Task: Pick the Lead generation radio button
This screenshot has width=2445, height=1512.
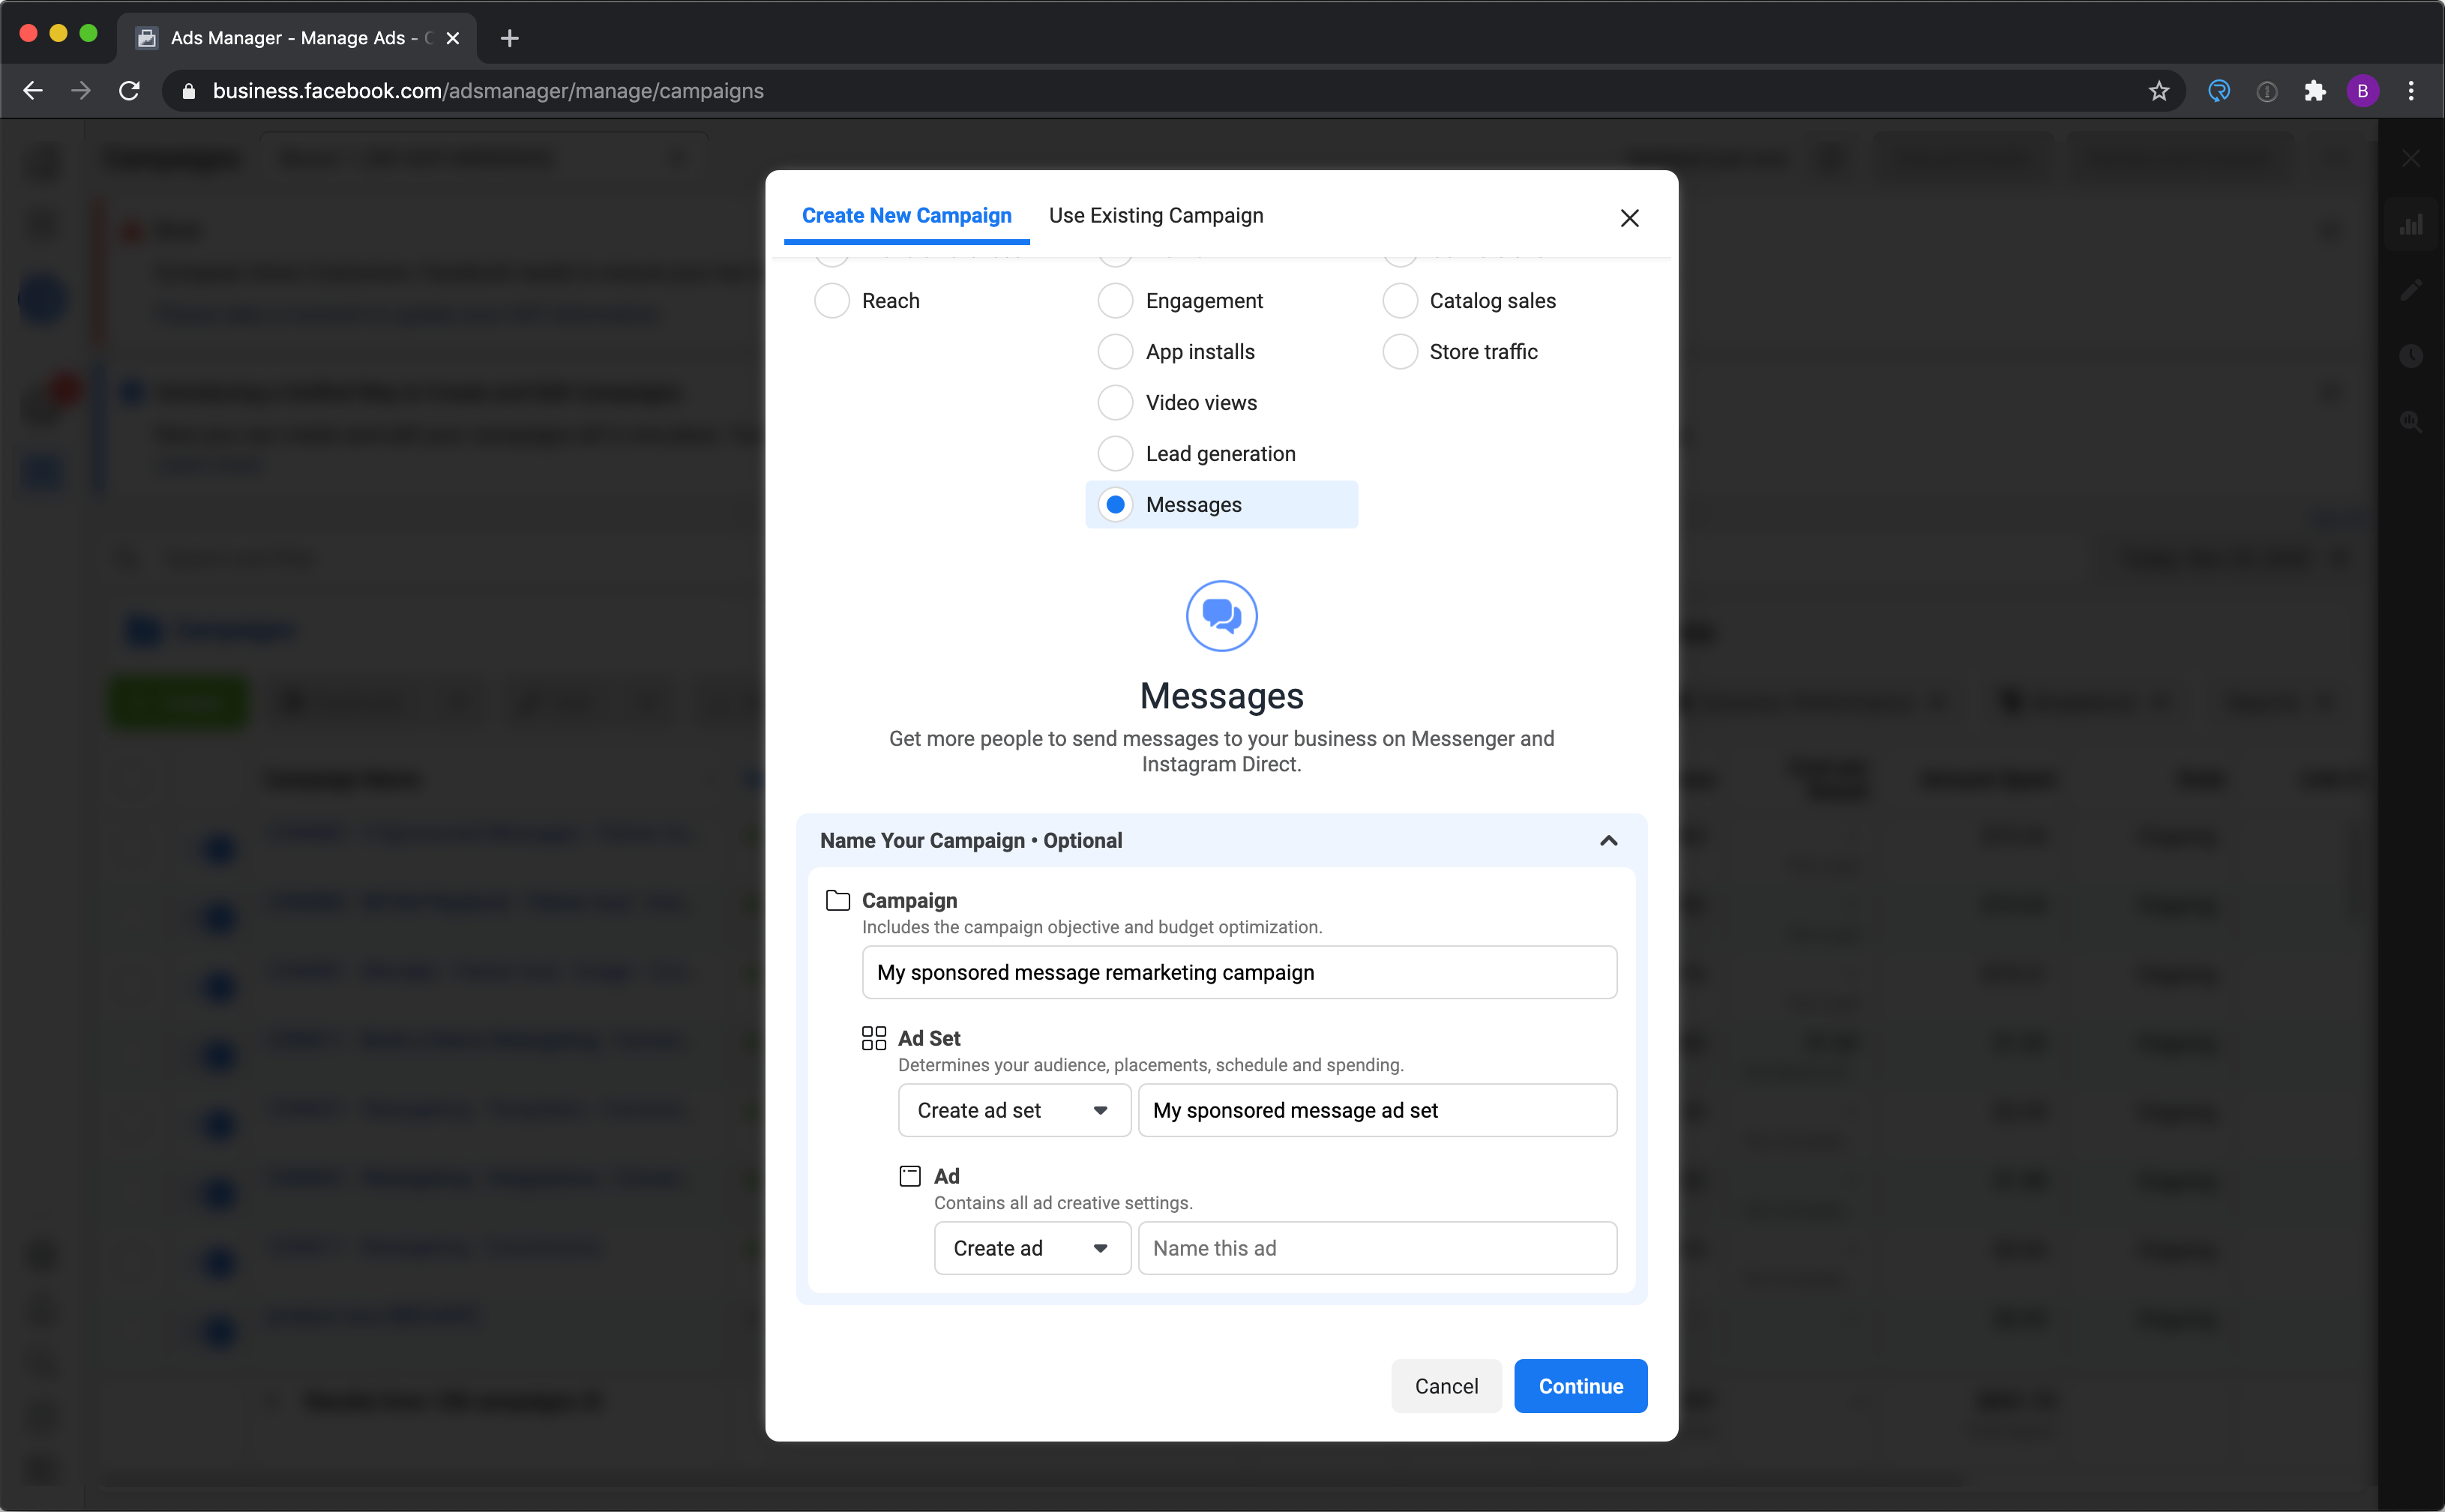Action: pos(1115,454)
